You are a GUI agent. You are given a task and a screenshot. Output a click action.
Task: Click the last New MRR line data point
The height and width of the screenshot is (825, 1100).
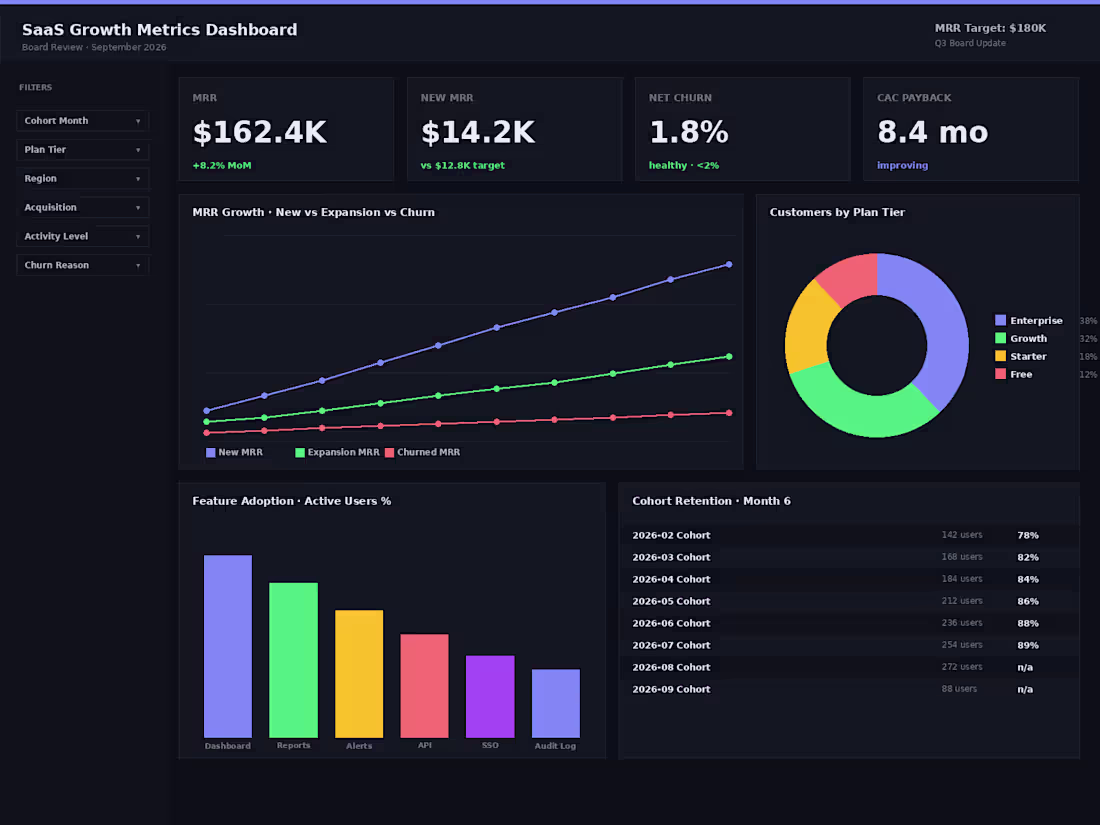coord(729,264)
